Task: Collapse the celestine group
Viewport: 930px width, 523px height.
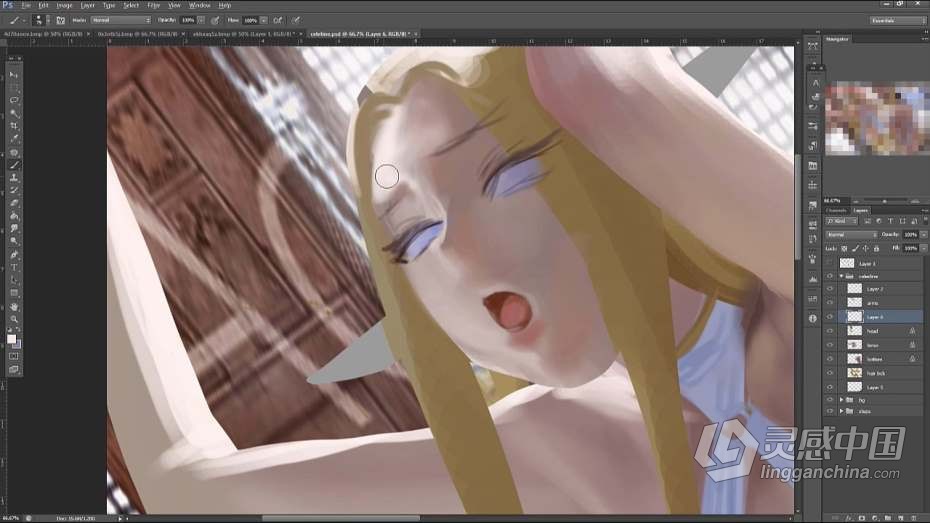Action: 842,276
